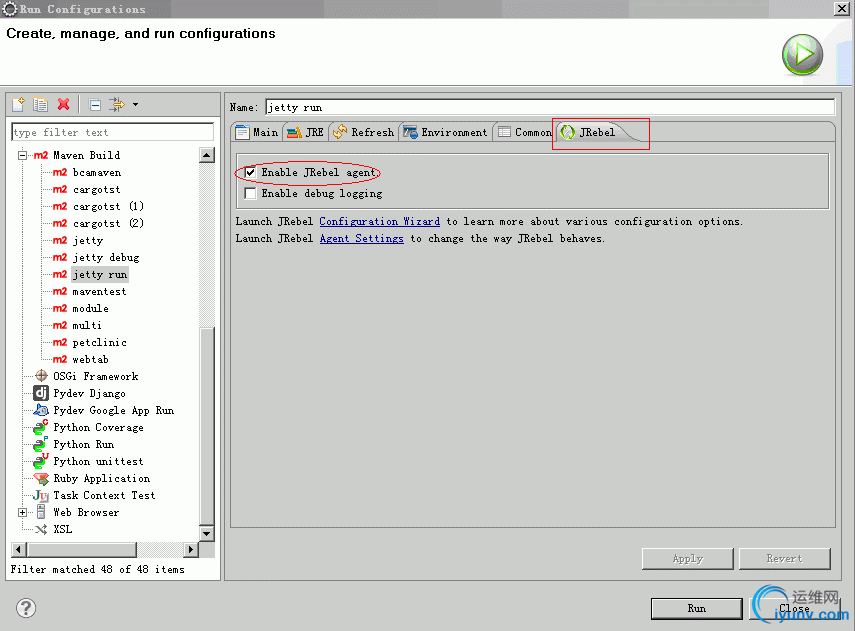The image size is (855, 631).
Task: Open the filter options dropdown arrow
Action: click(x=135, y=104)
